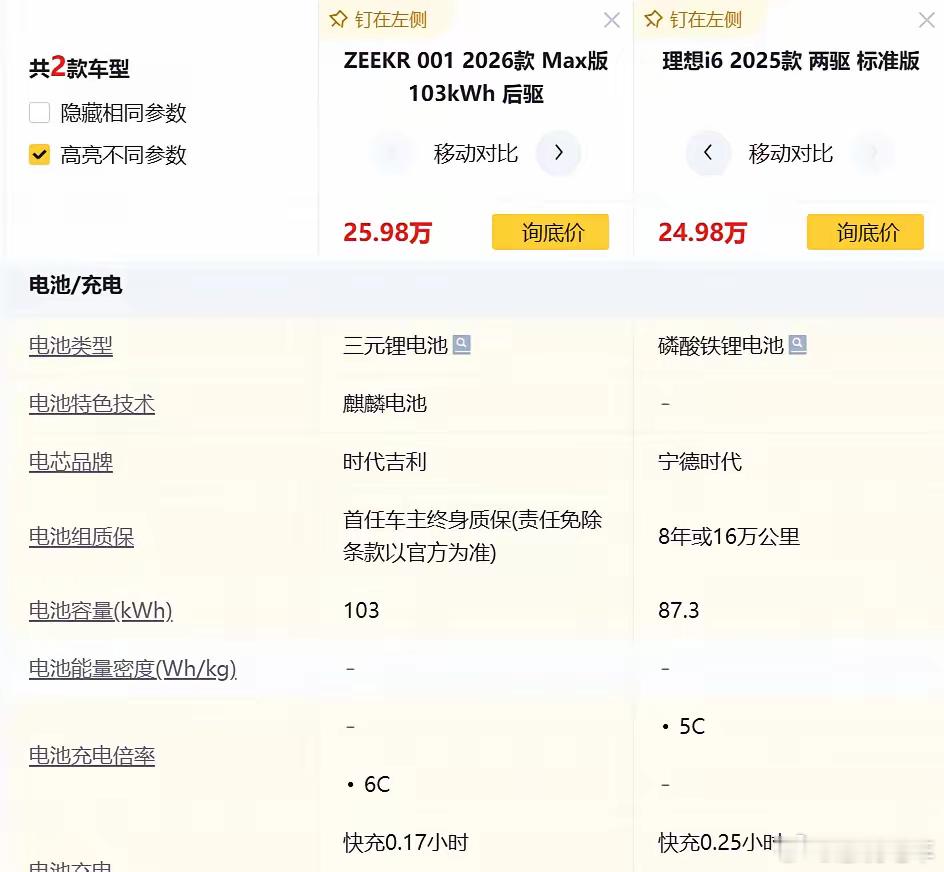The width and height of the screenshot is (944, 872).
Task: Open 电芯品牌 parameter link
Action: coord(71,462)
